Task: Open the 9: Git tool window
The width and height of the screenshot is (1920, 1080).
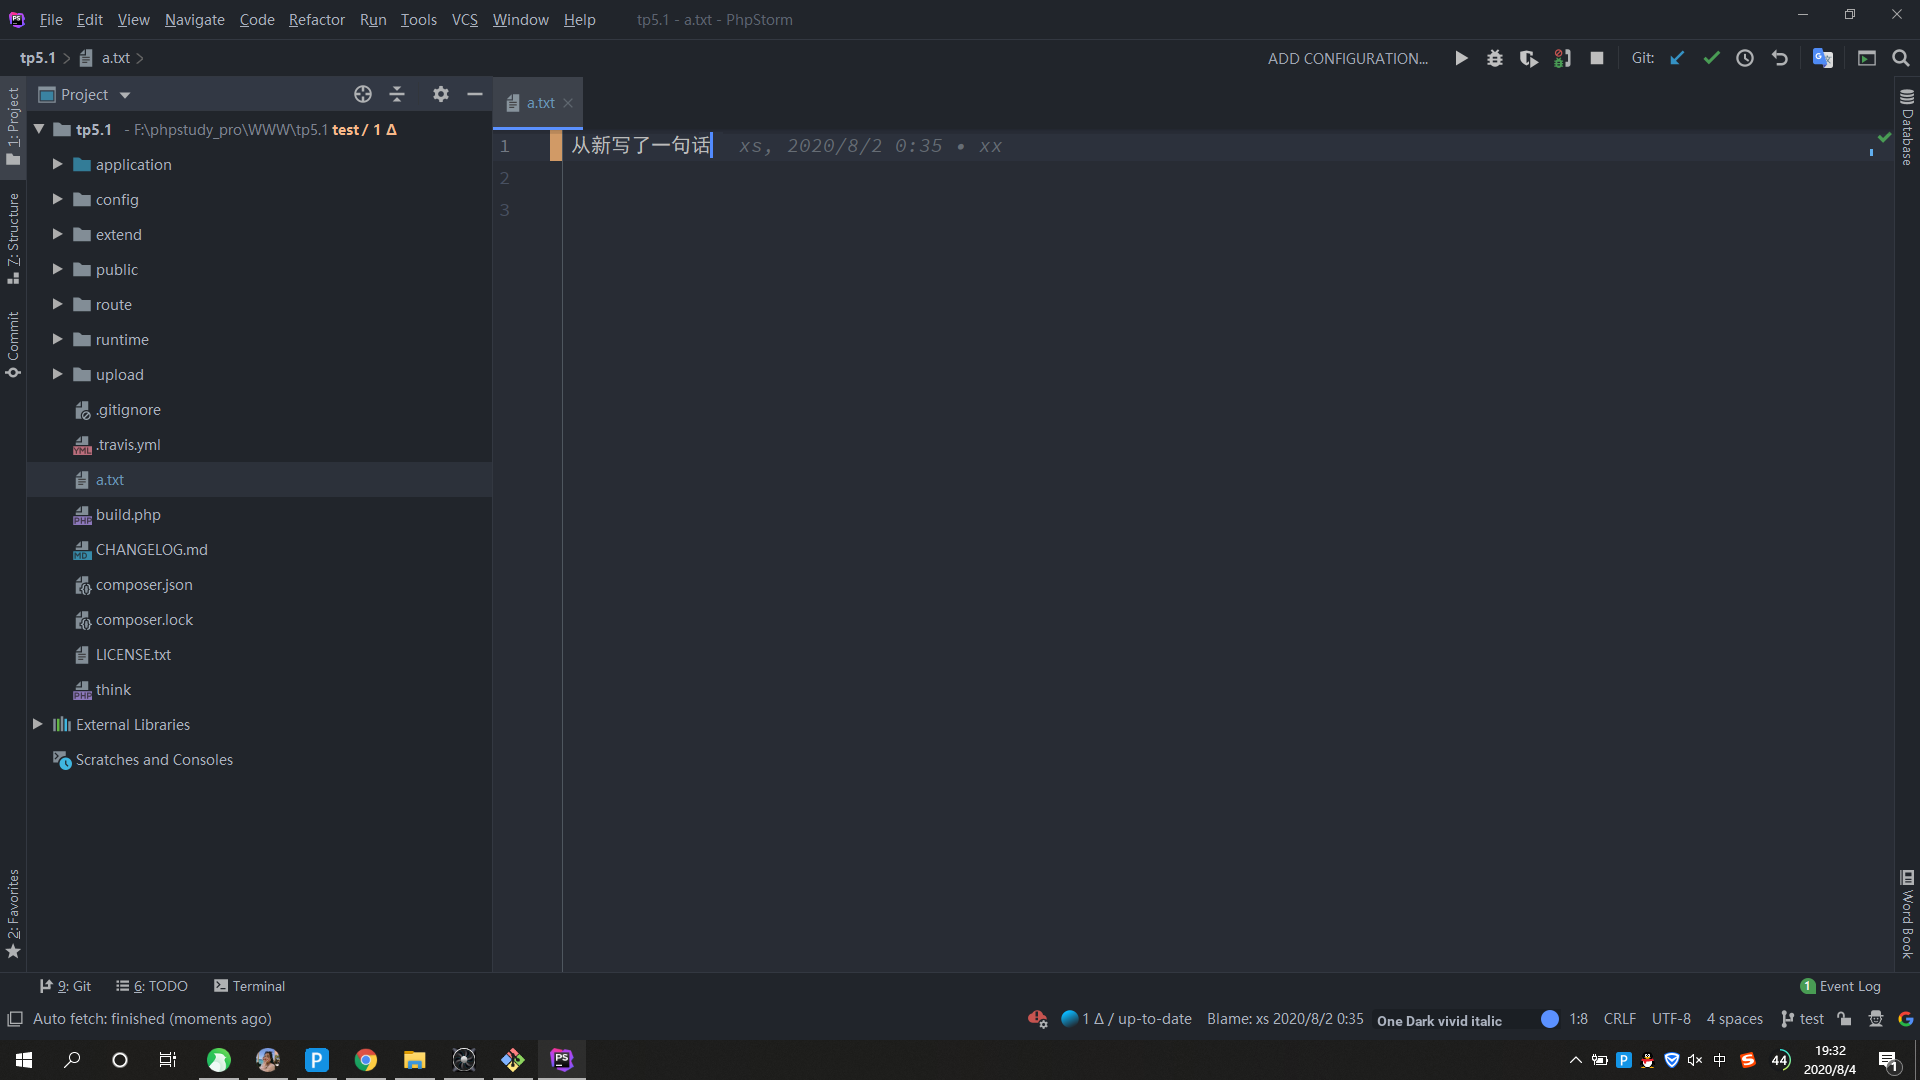Action: coord(65,986)
